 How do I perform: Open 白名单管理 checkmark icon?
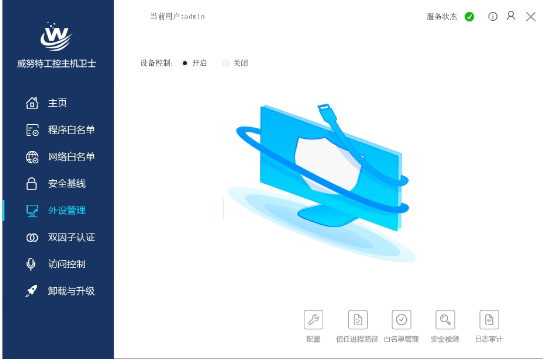tap(401, 319)
